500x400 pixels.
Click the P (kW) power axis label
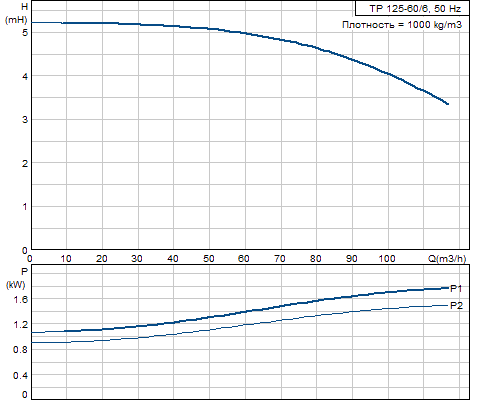16,279
